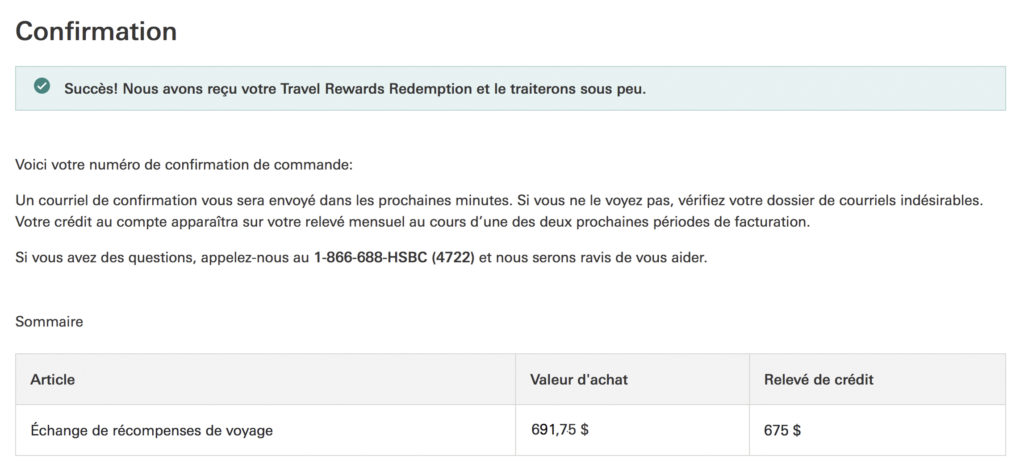This screenshot has height=476, width=1024.
Task: Click the "Relevé de crédit" column header
Action: (819, 380)
